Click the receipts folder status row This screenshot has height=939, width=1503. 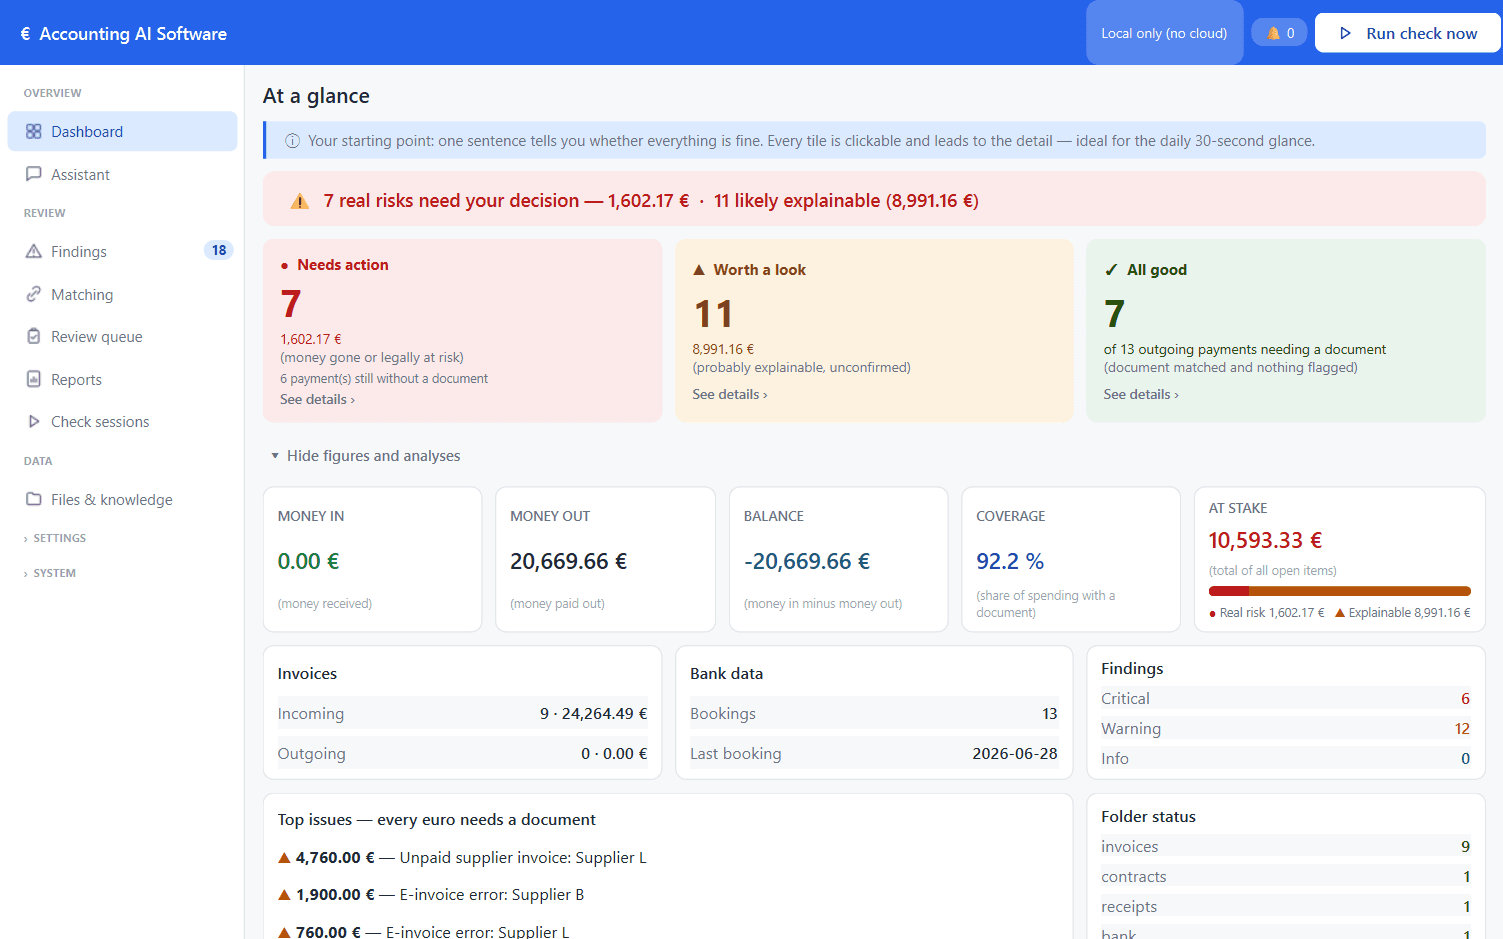tap(1285, 906)
